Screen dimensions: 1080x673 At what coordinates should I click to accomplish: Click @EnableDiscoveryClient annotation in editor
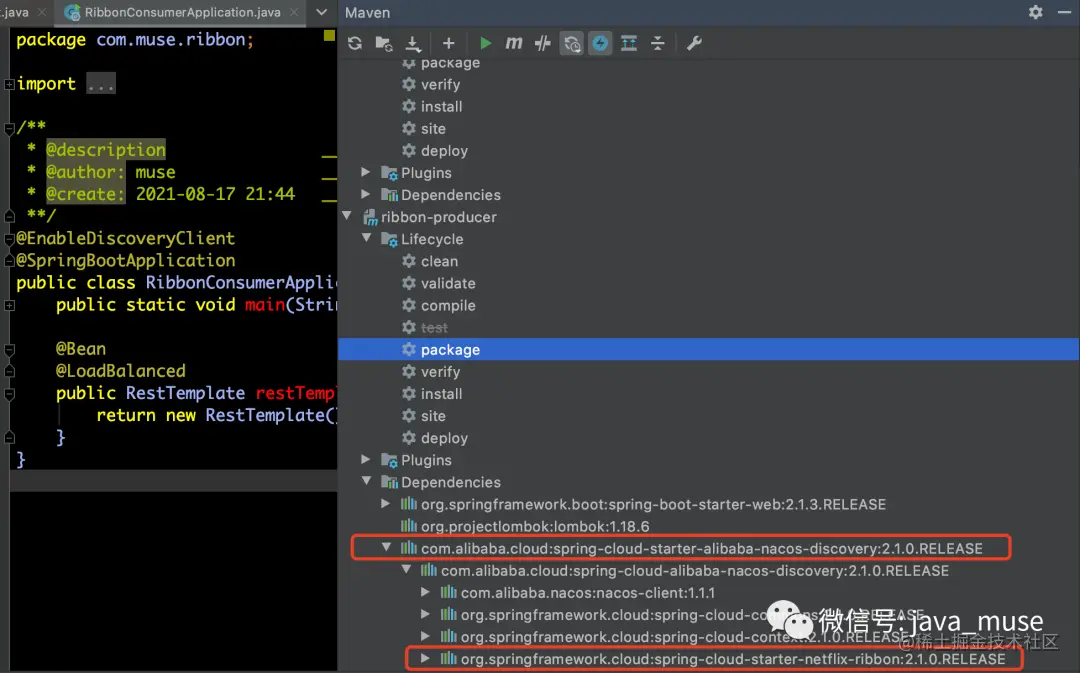click(125, 238)
